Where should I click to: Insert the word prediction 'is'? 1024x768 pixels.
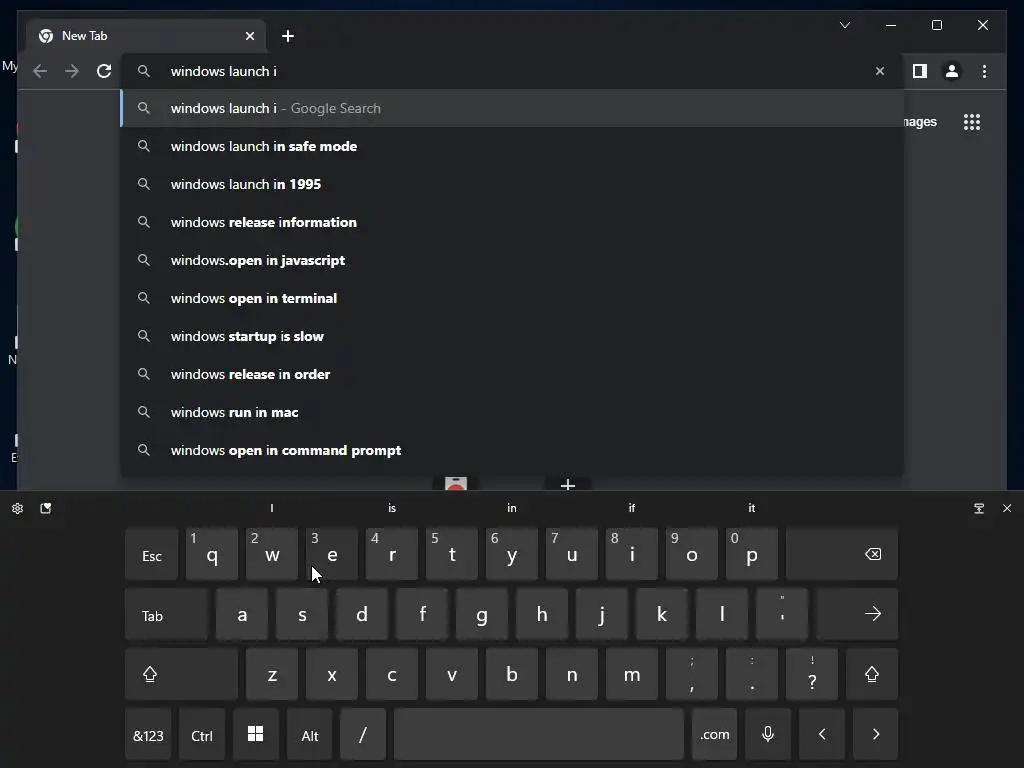(392, 508)
